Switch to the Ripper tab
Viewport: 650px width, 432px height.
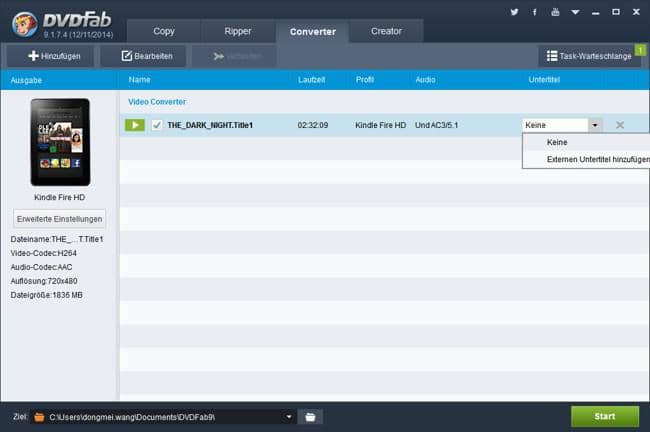[238, 31]
